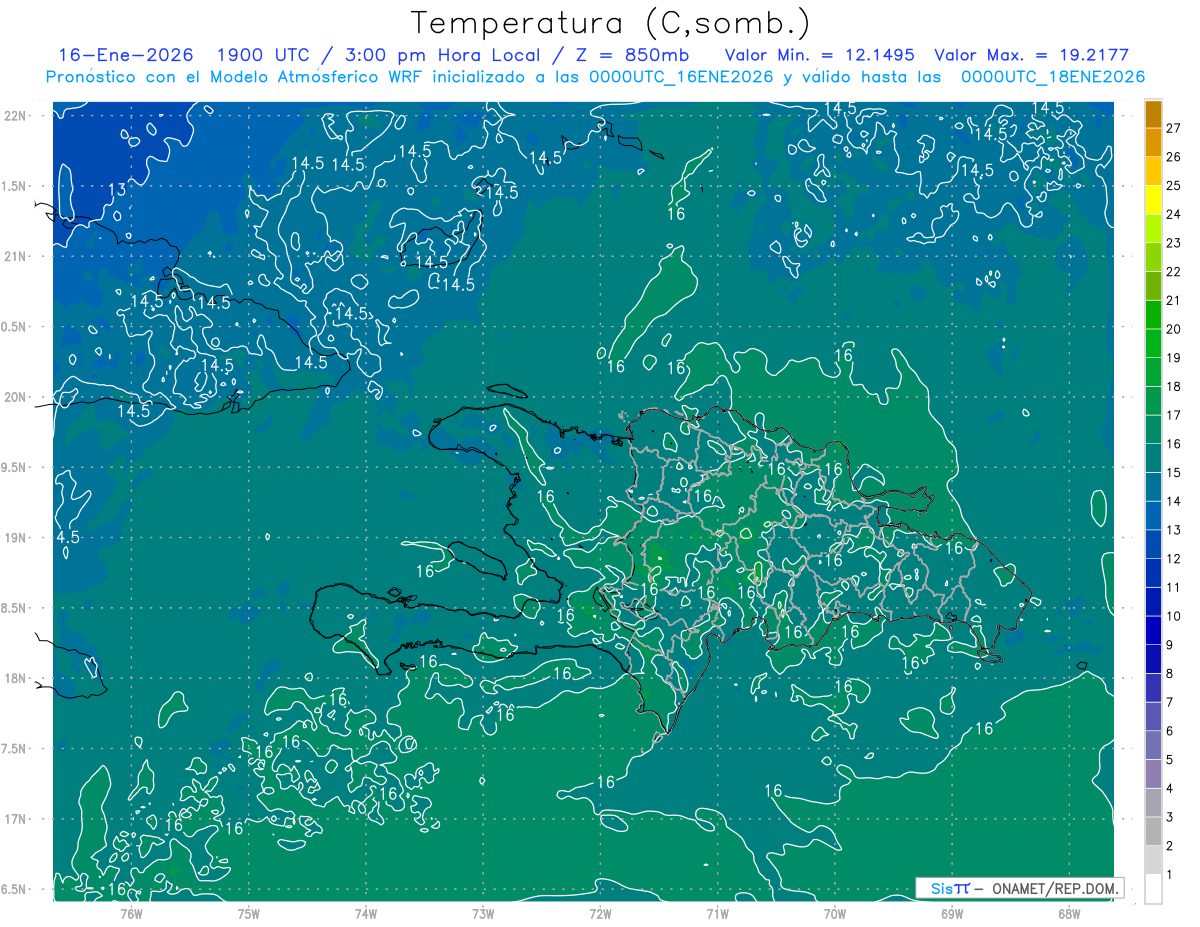Click the "76W" longitude axis label
Screen dimensions: 1200x927
point(131,913)
